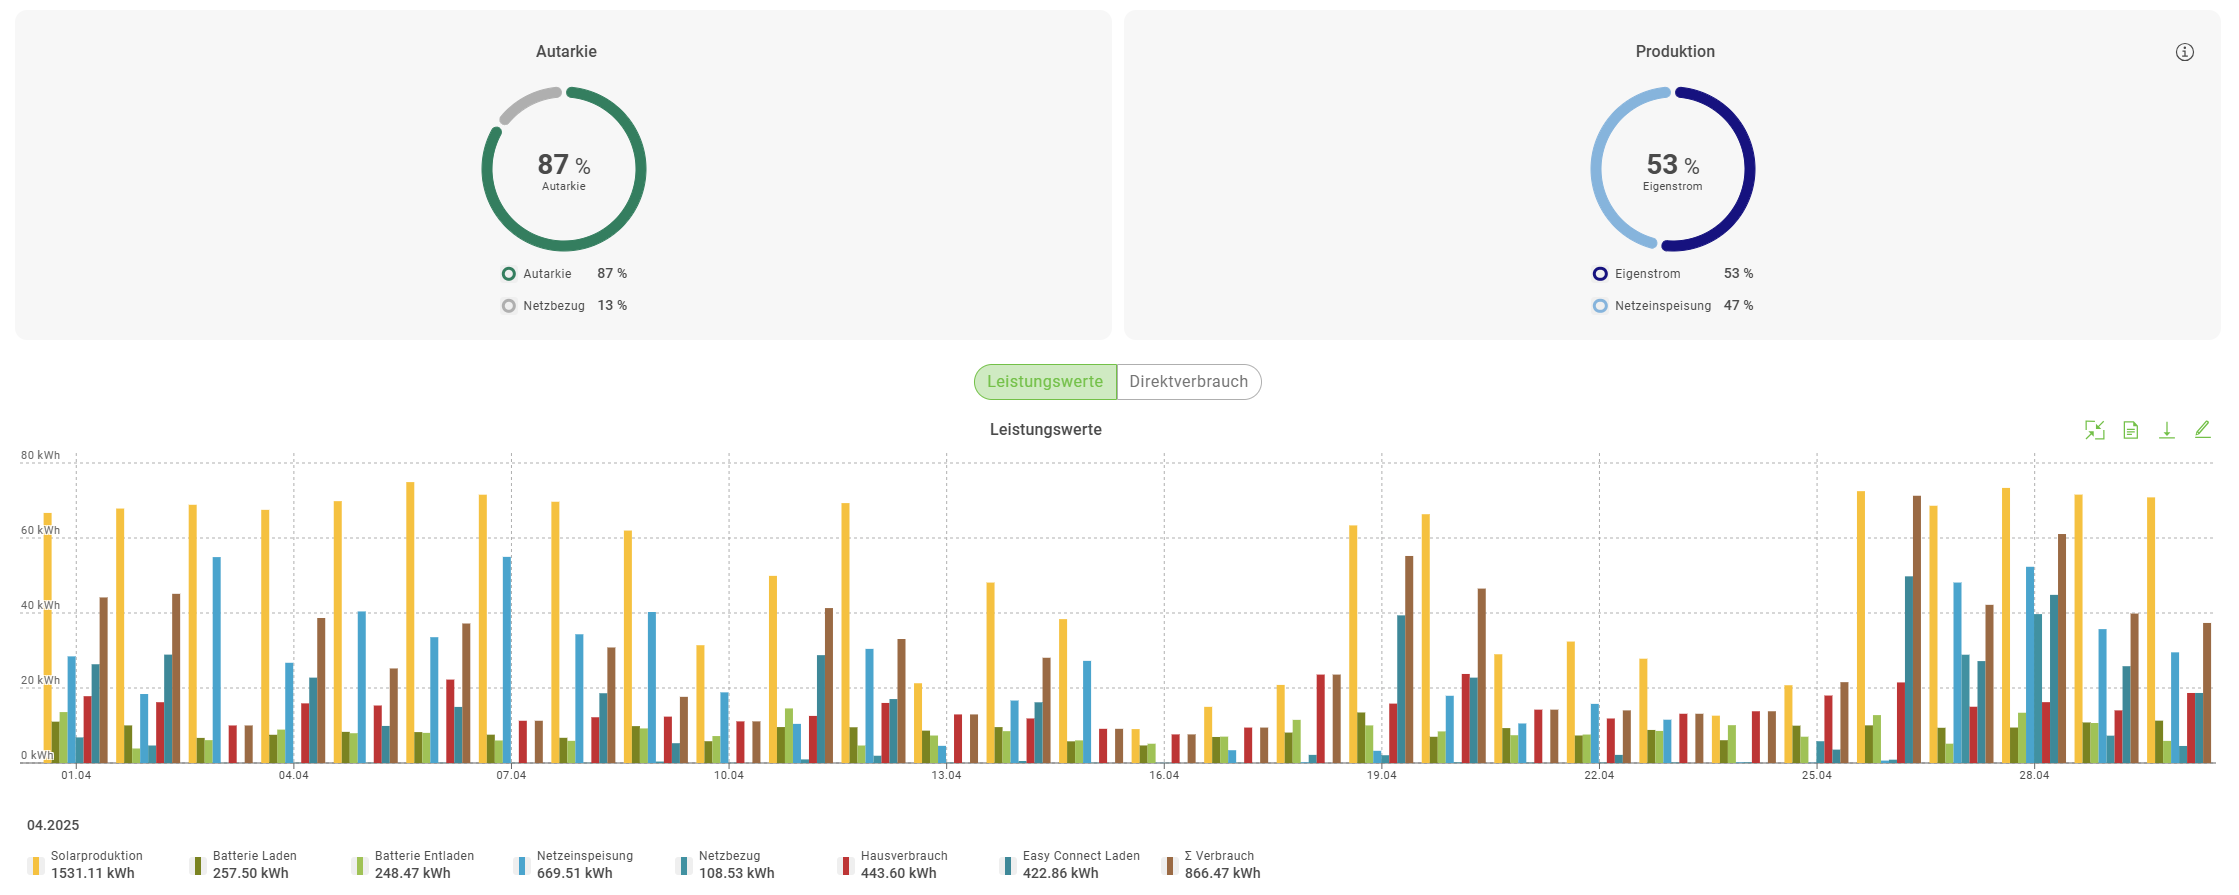Click the 87 % Autarkie donut chart center

(x=564, y=169)
